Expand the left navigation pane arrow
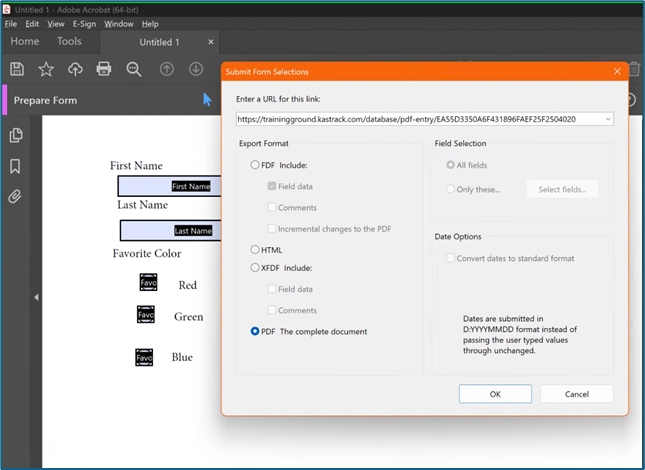The height and width of the screenshot is (470, 645). click(x=37, y=297)
